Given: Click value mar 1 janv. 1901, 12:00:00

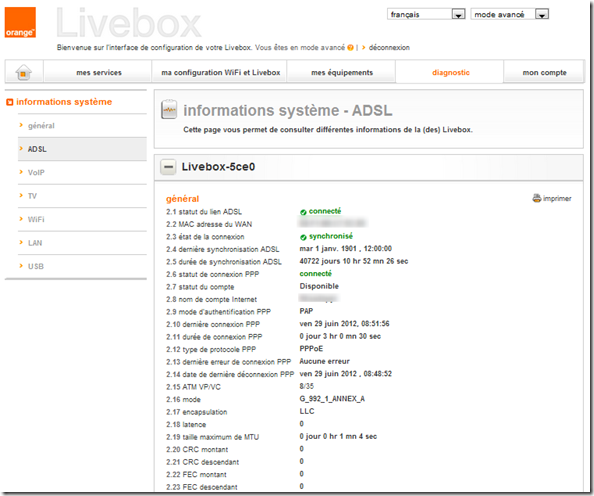Looking at the screenshot, I should [345, 249].
